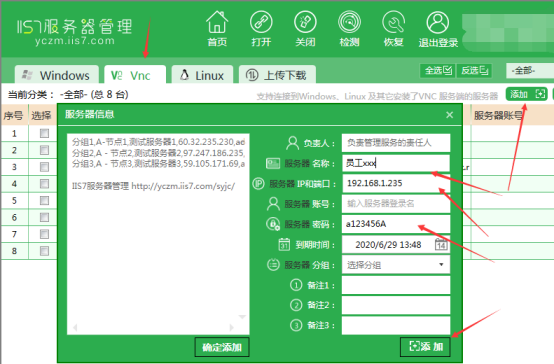Check the checkbox in row 6
Screen dimensions: 554x364
click(x=44, y=217)
